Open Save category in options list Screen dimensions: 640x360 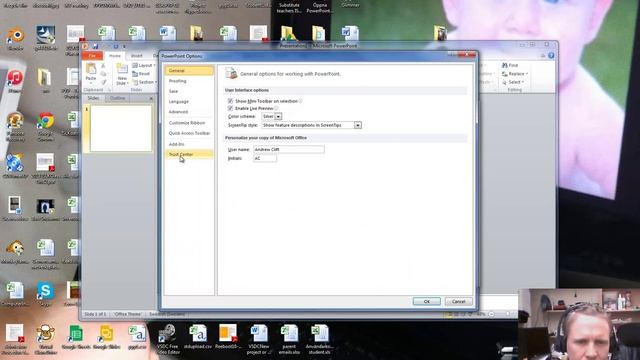(x=189, y=91)
